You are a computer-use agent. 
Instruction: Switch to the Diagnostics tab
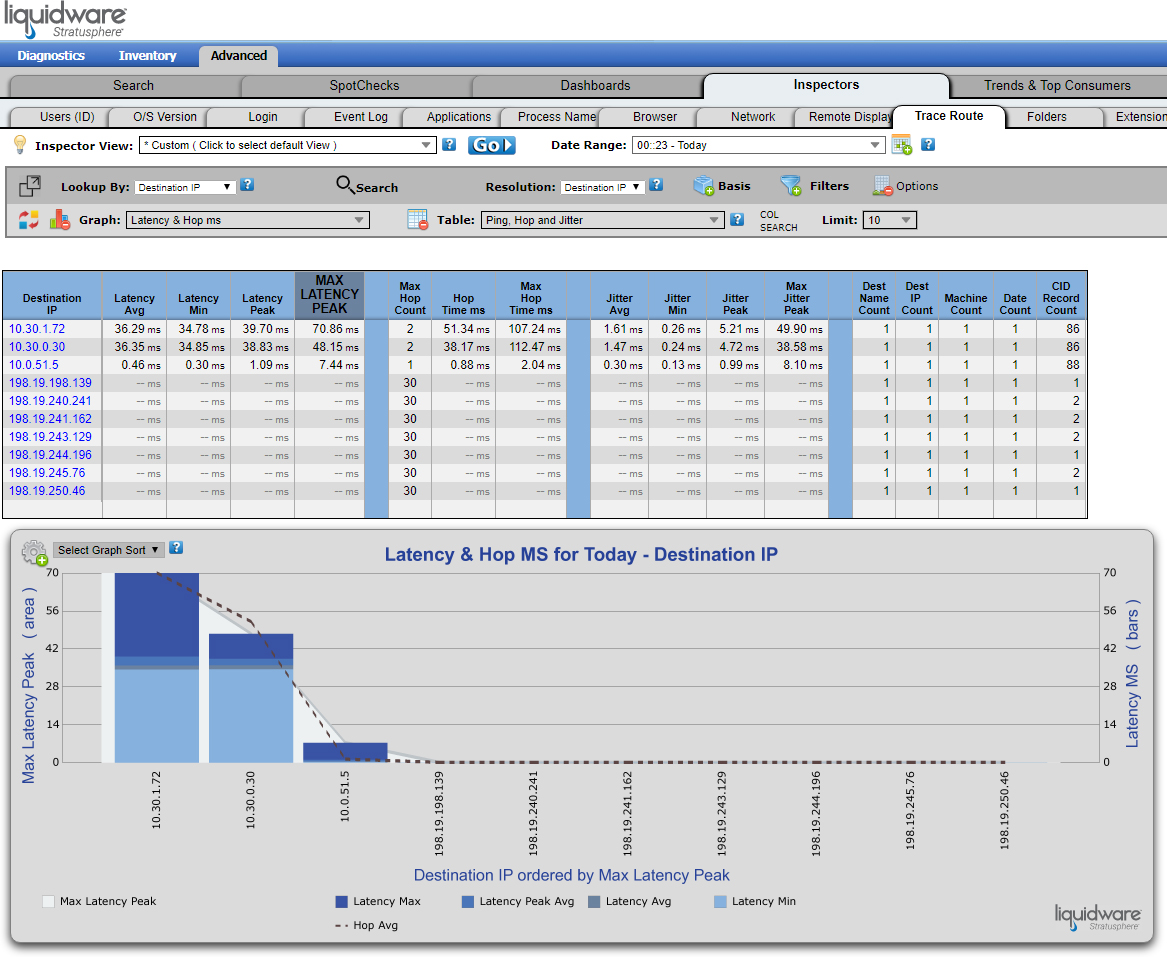click(51, 56)
